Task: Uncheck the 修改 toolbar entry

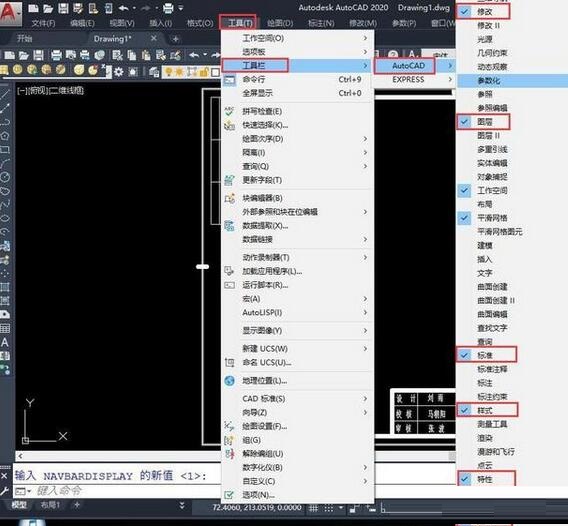Action: [x=484, y=12]
